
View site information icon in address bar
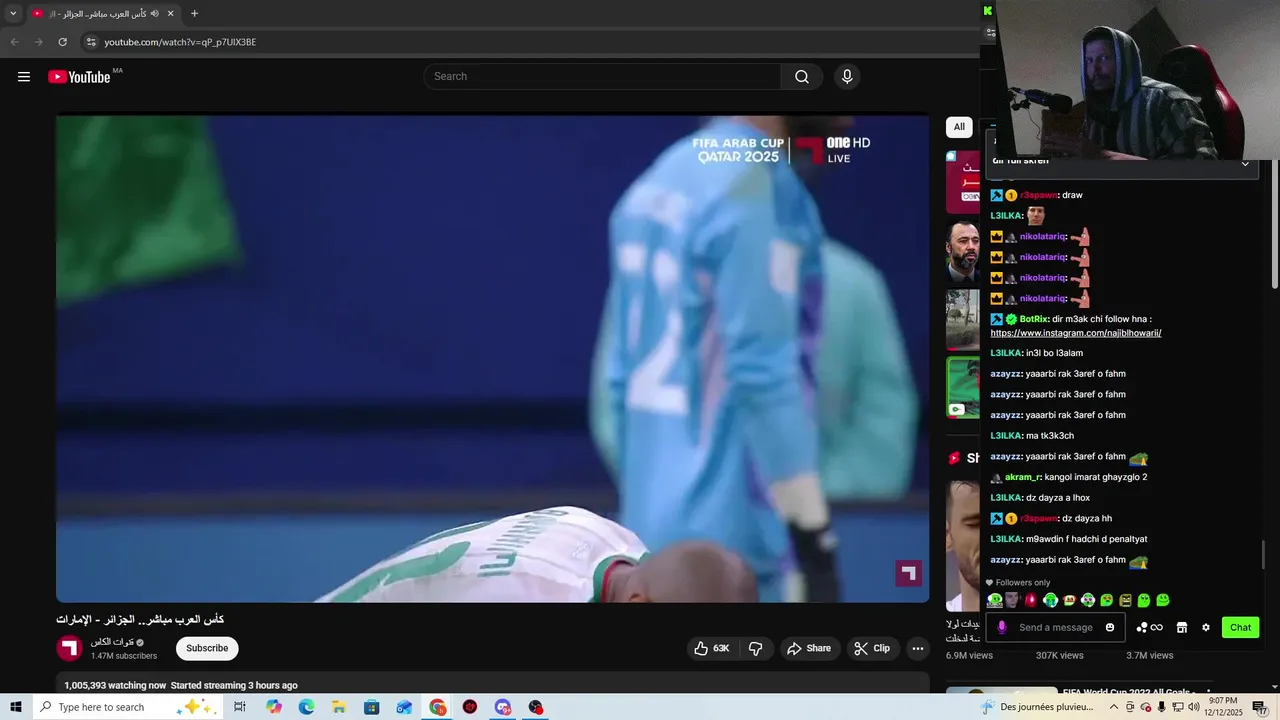[x=90, y=42]
